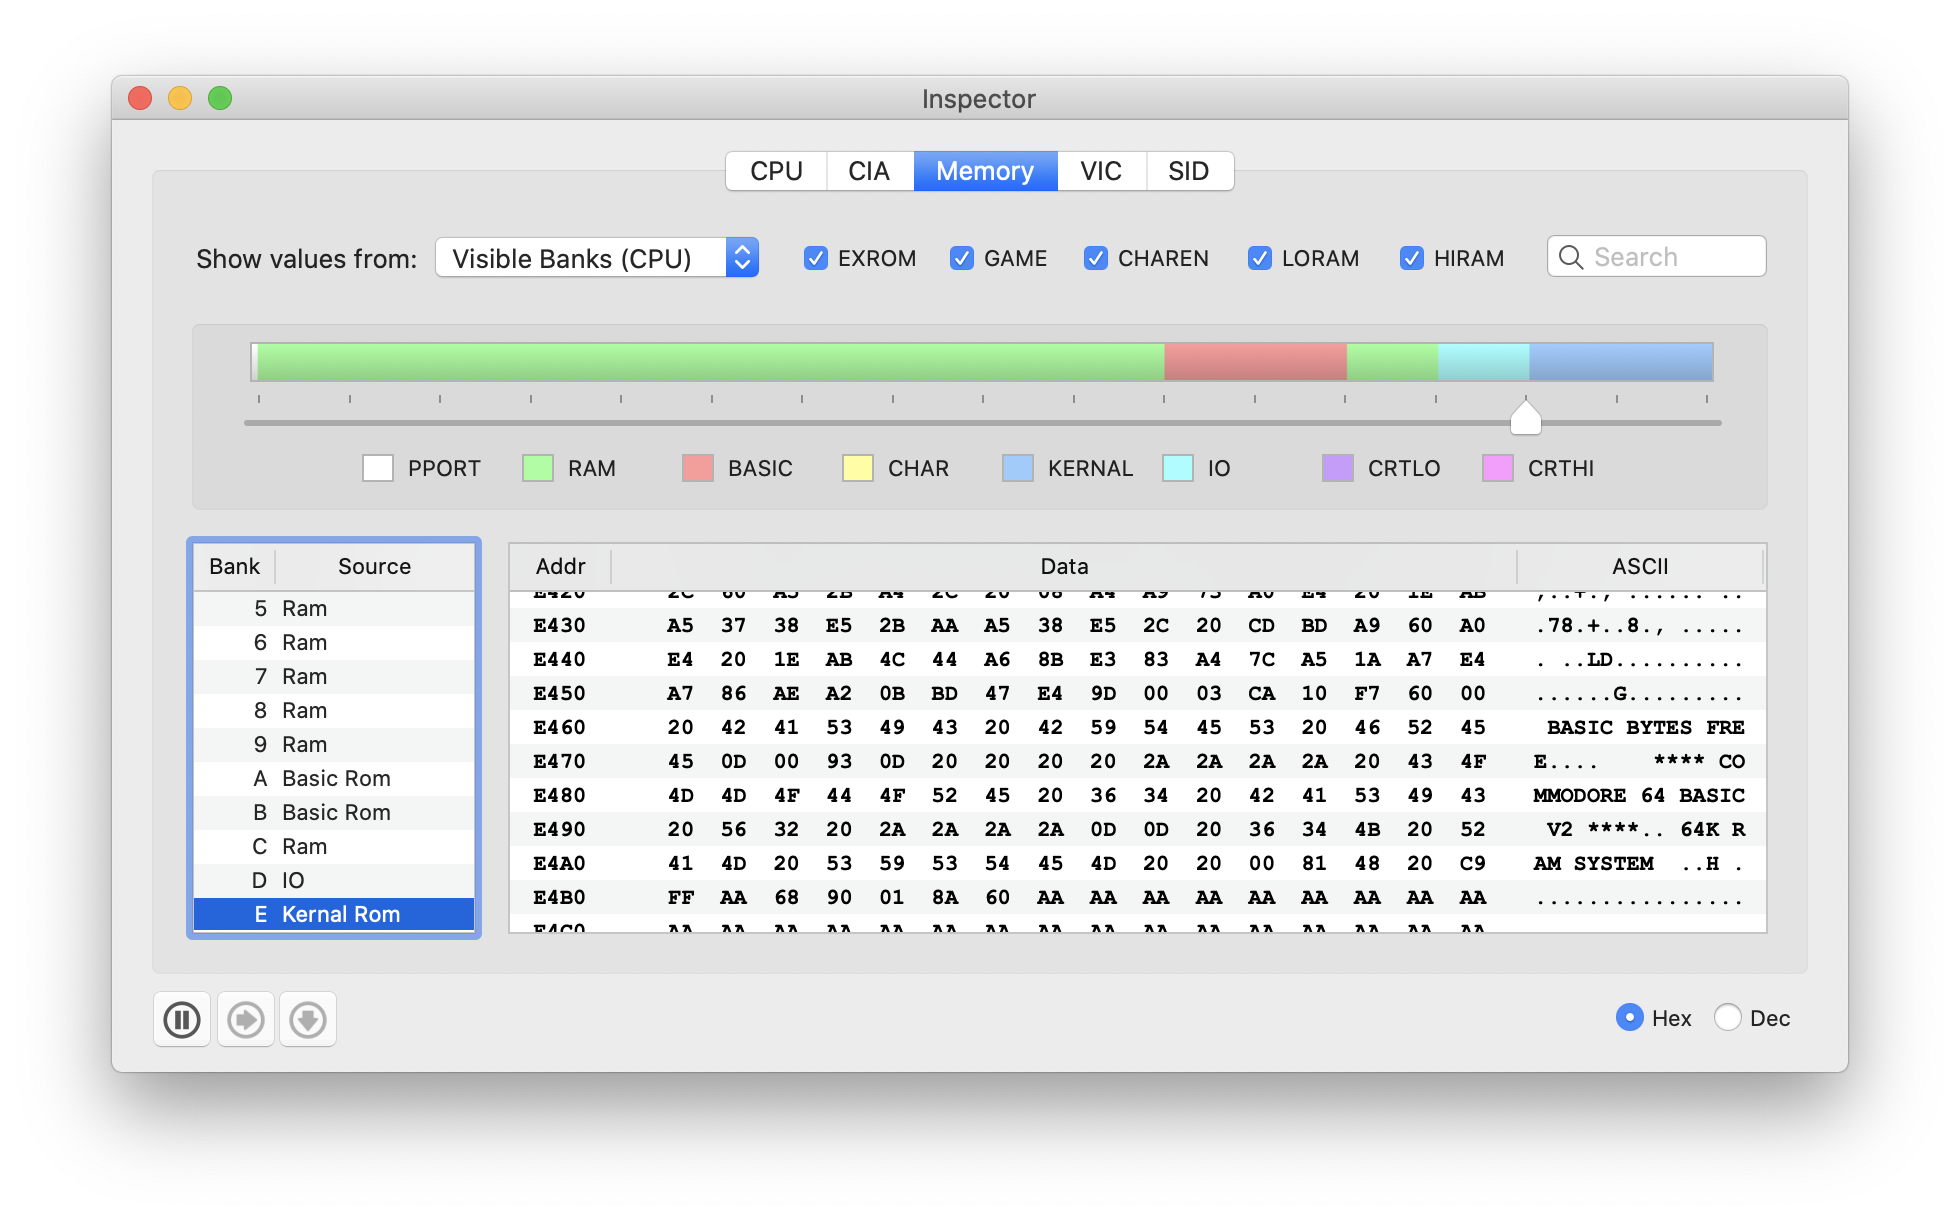Open the VIC tab
Image resolution: width=1960 pixels, height=1220 pixels.
click(x=1100, y=170)
